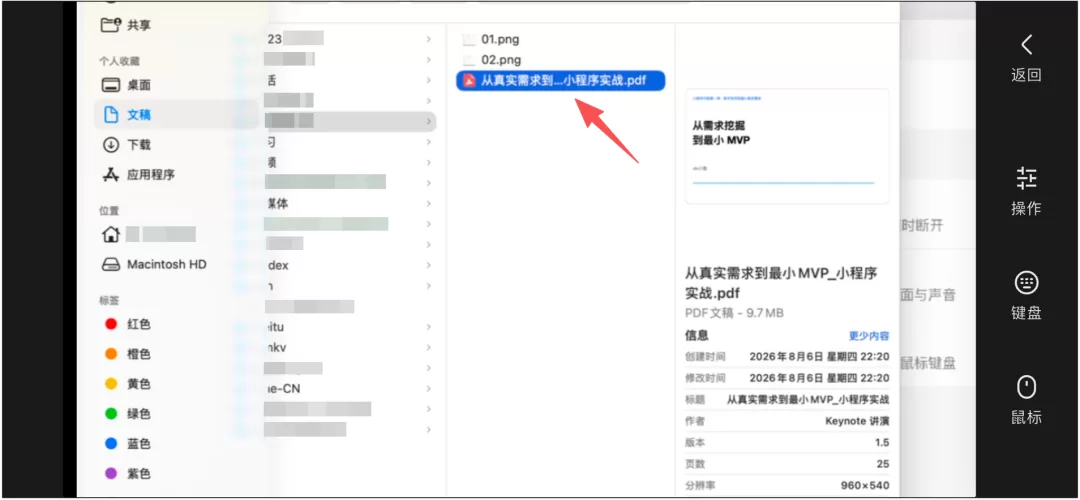1080x500 pixels.
Task: Click the 文稿 document icon in sidebar
Action: [x=111, y=115]
